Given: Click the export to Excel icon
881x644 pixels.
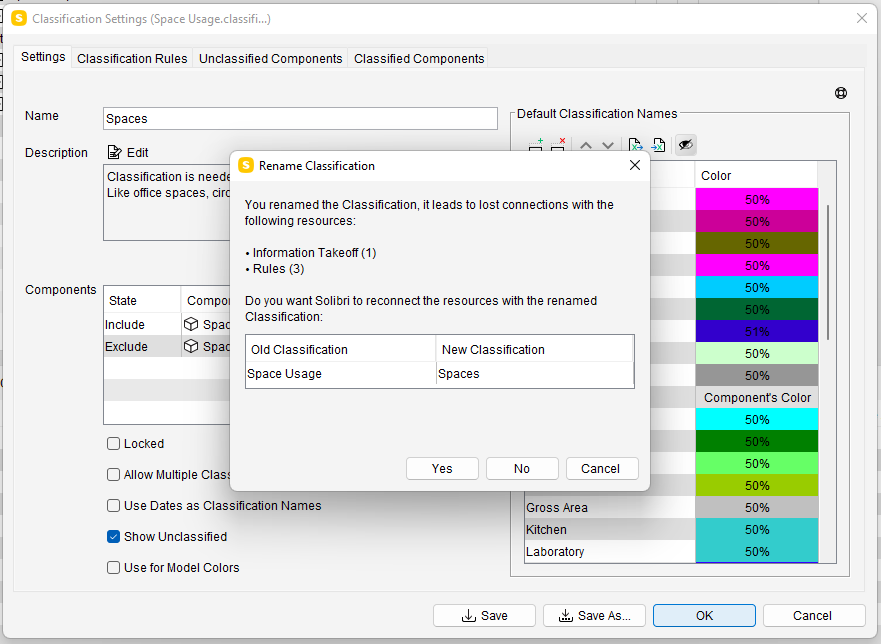Looking at the screenshot, I should [658, 145].
